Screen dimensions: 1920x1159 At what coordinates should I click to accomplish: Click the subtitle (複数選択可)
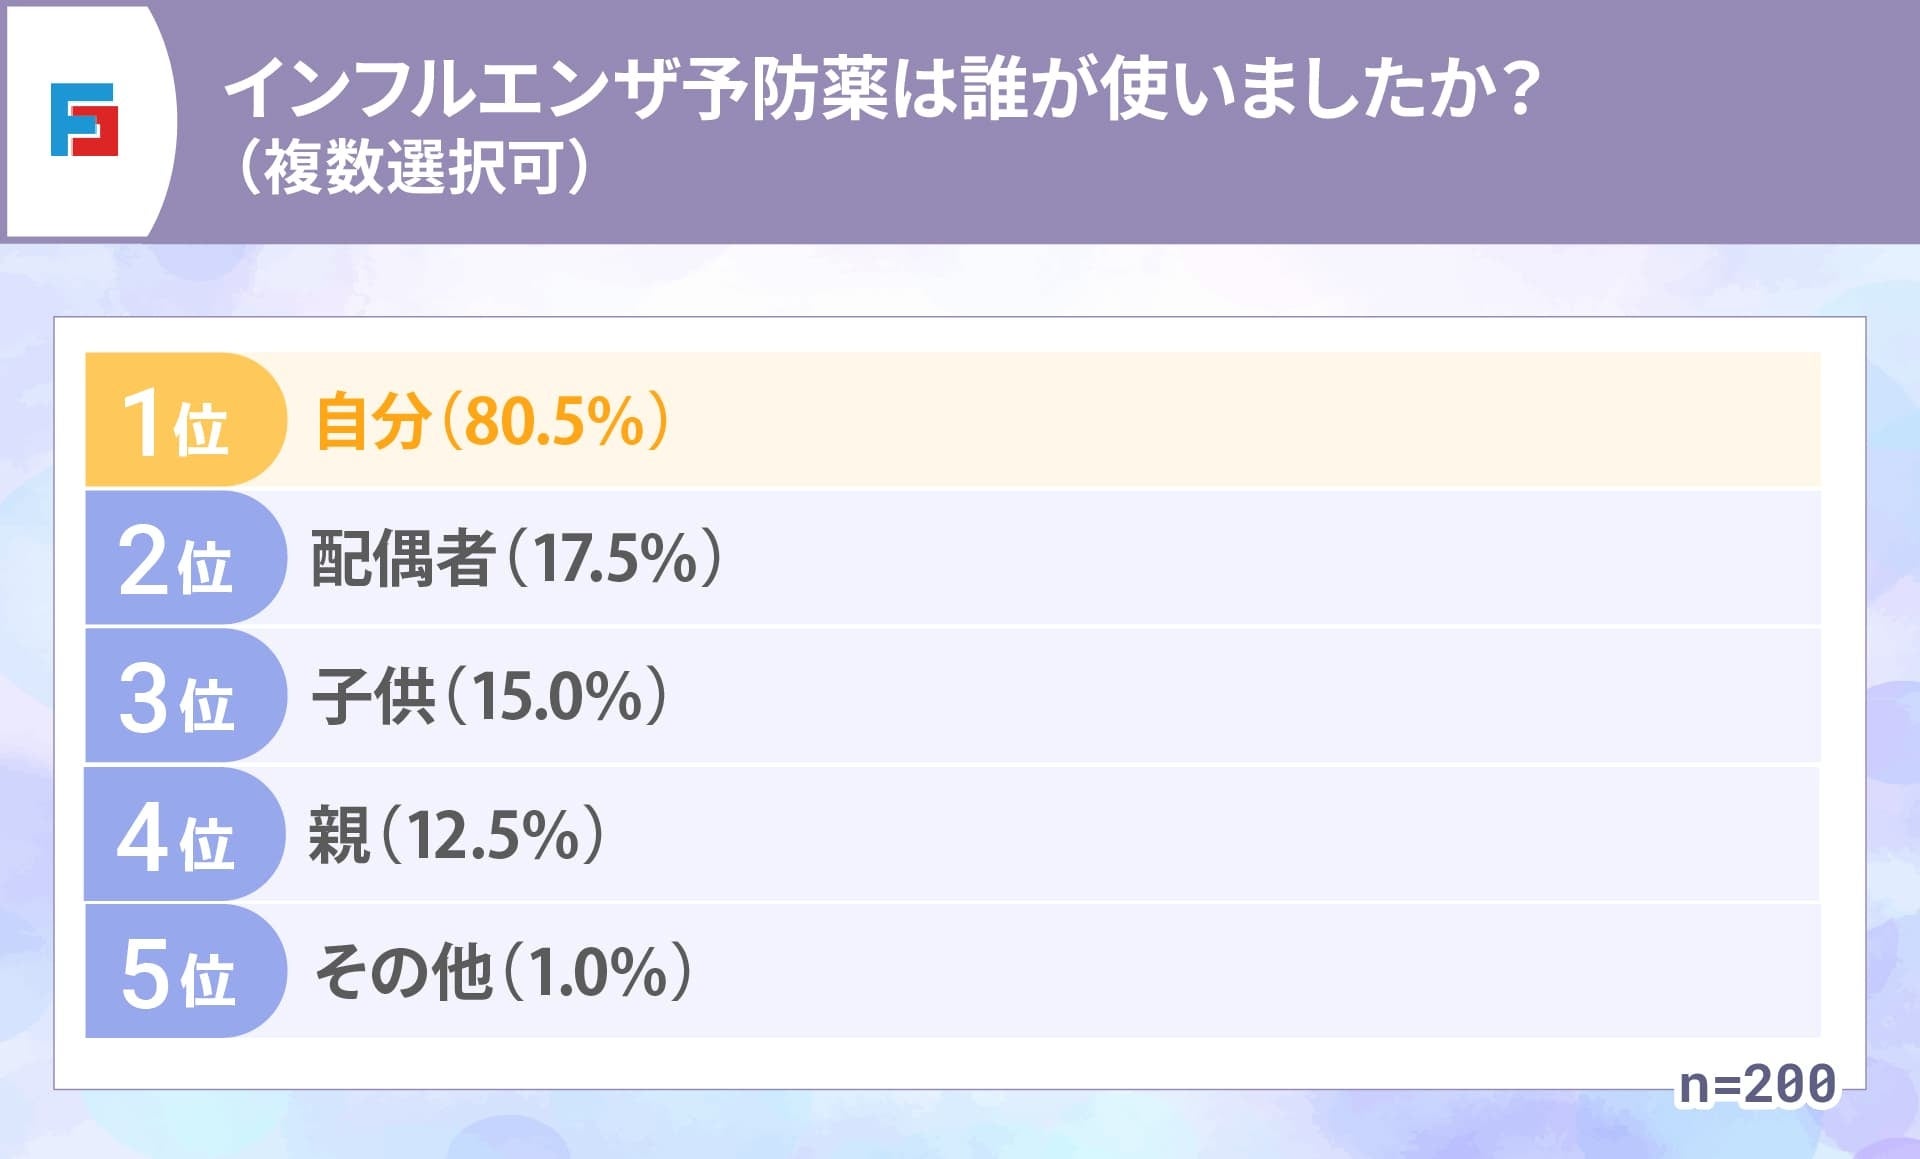(412, 166)
